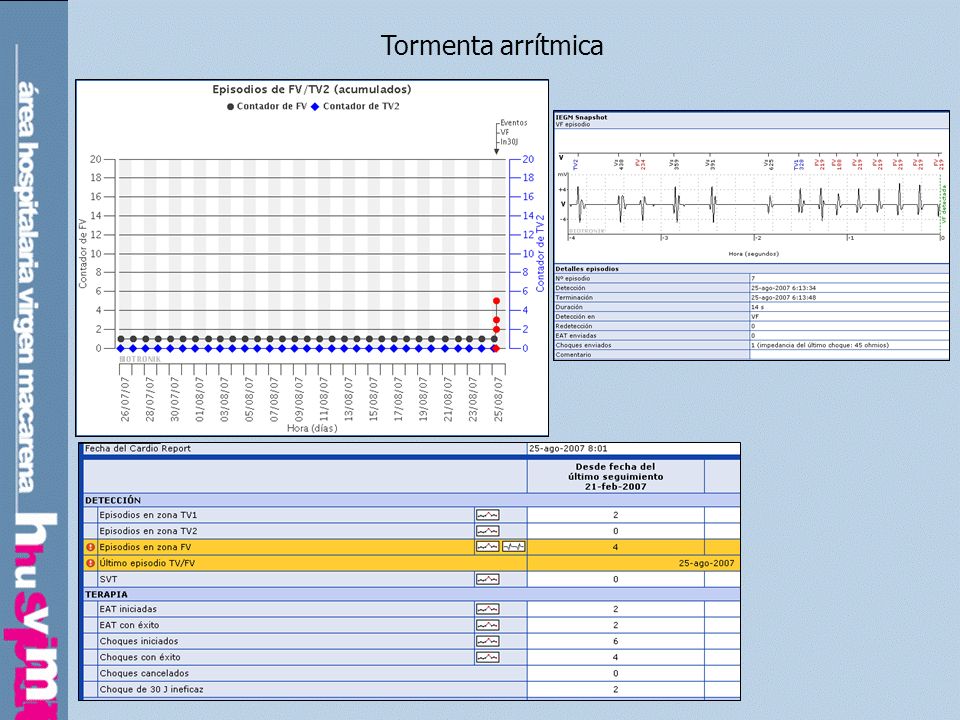Select 'Contador de FV' legend entry

click(267, 107)
